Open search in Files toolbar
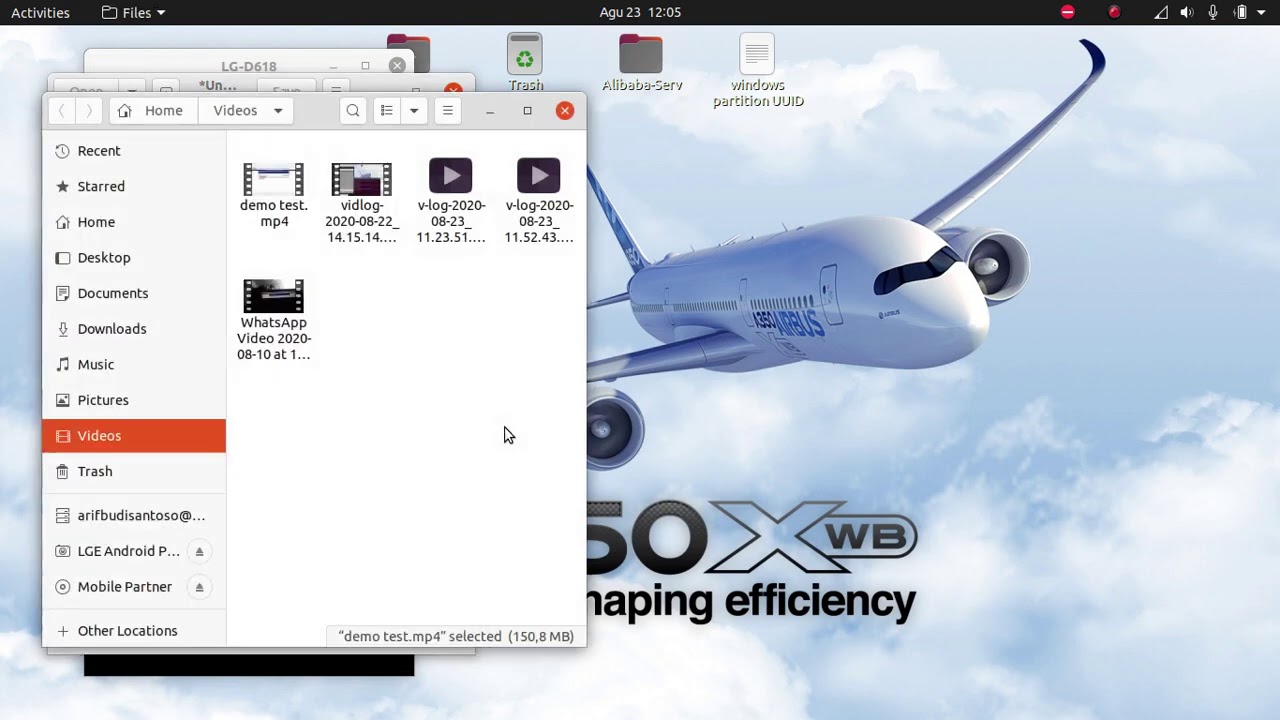The width and height of the screenshot is (1280, 720). tap(353, 111)
